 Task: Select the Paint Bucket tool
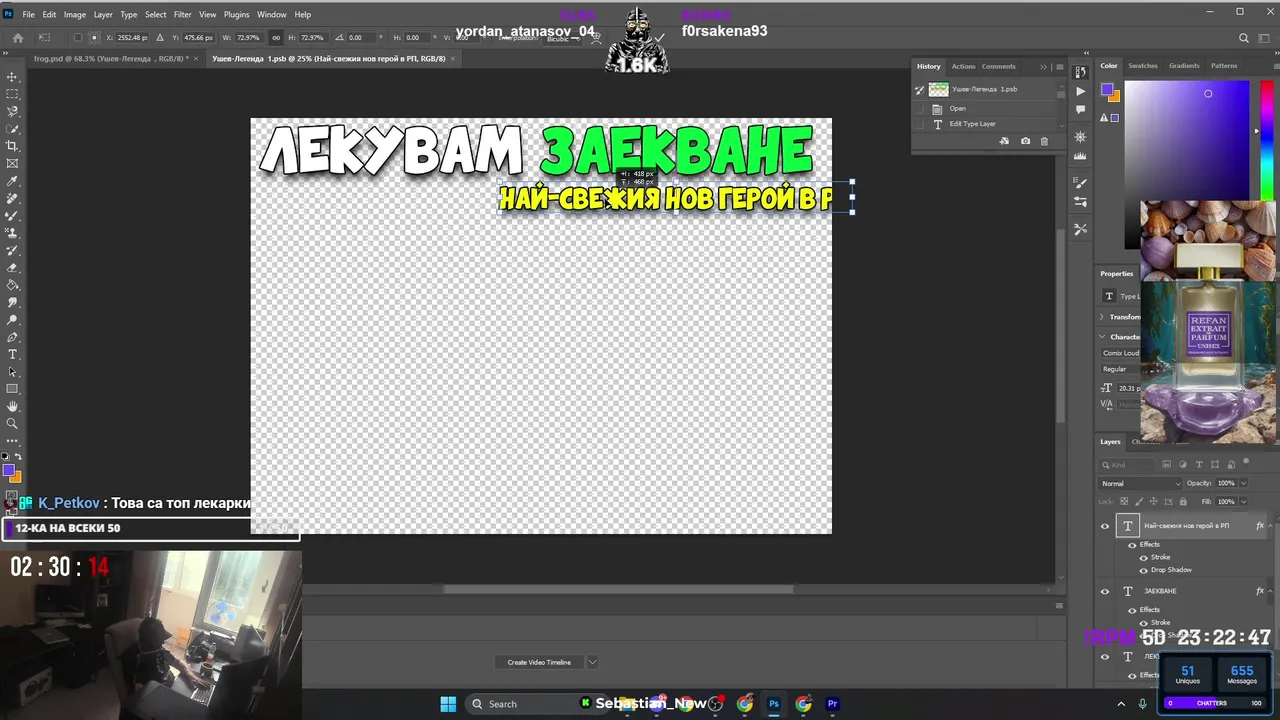[12, 285]
